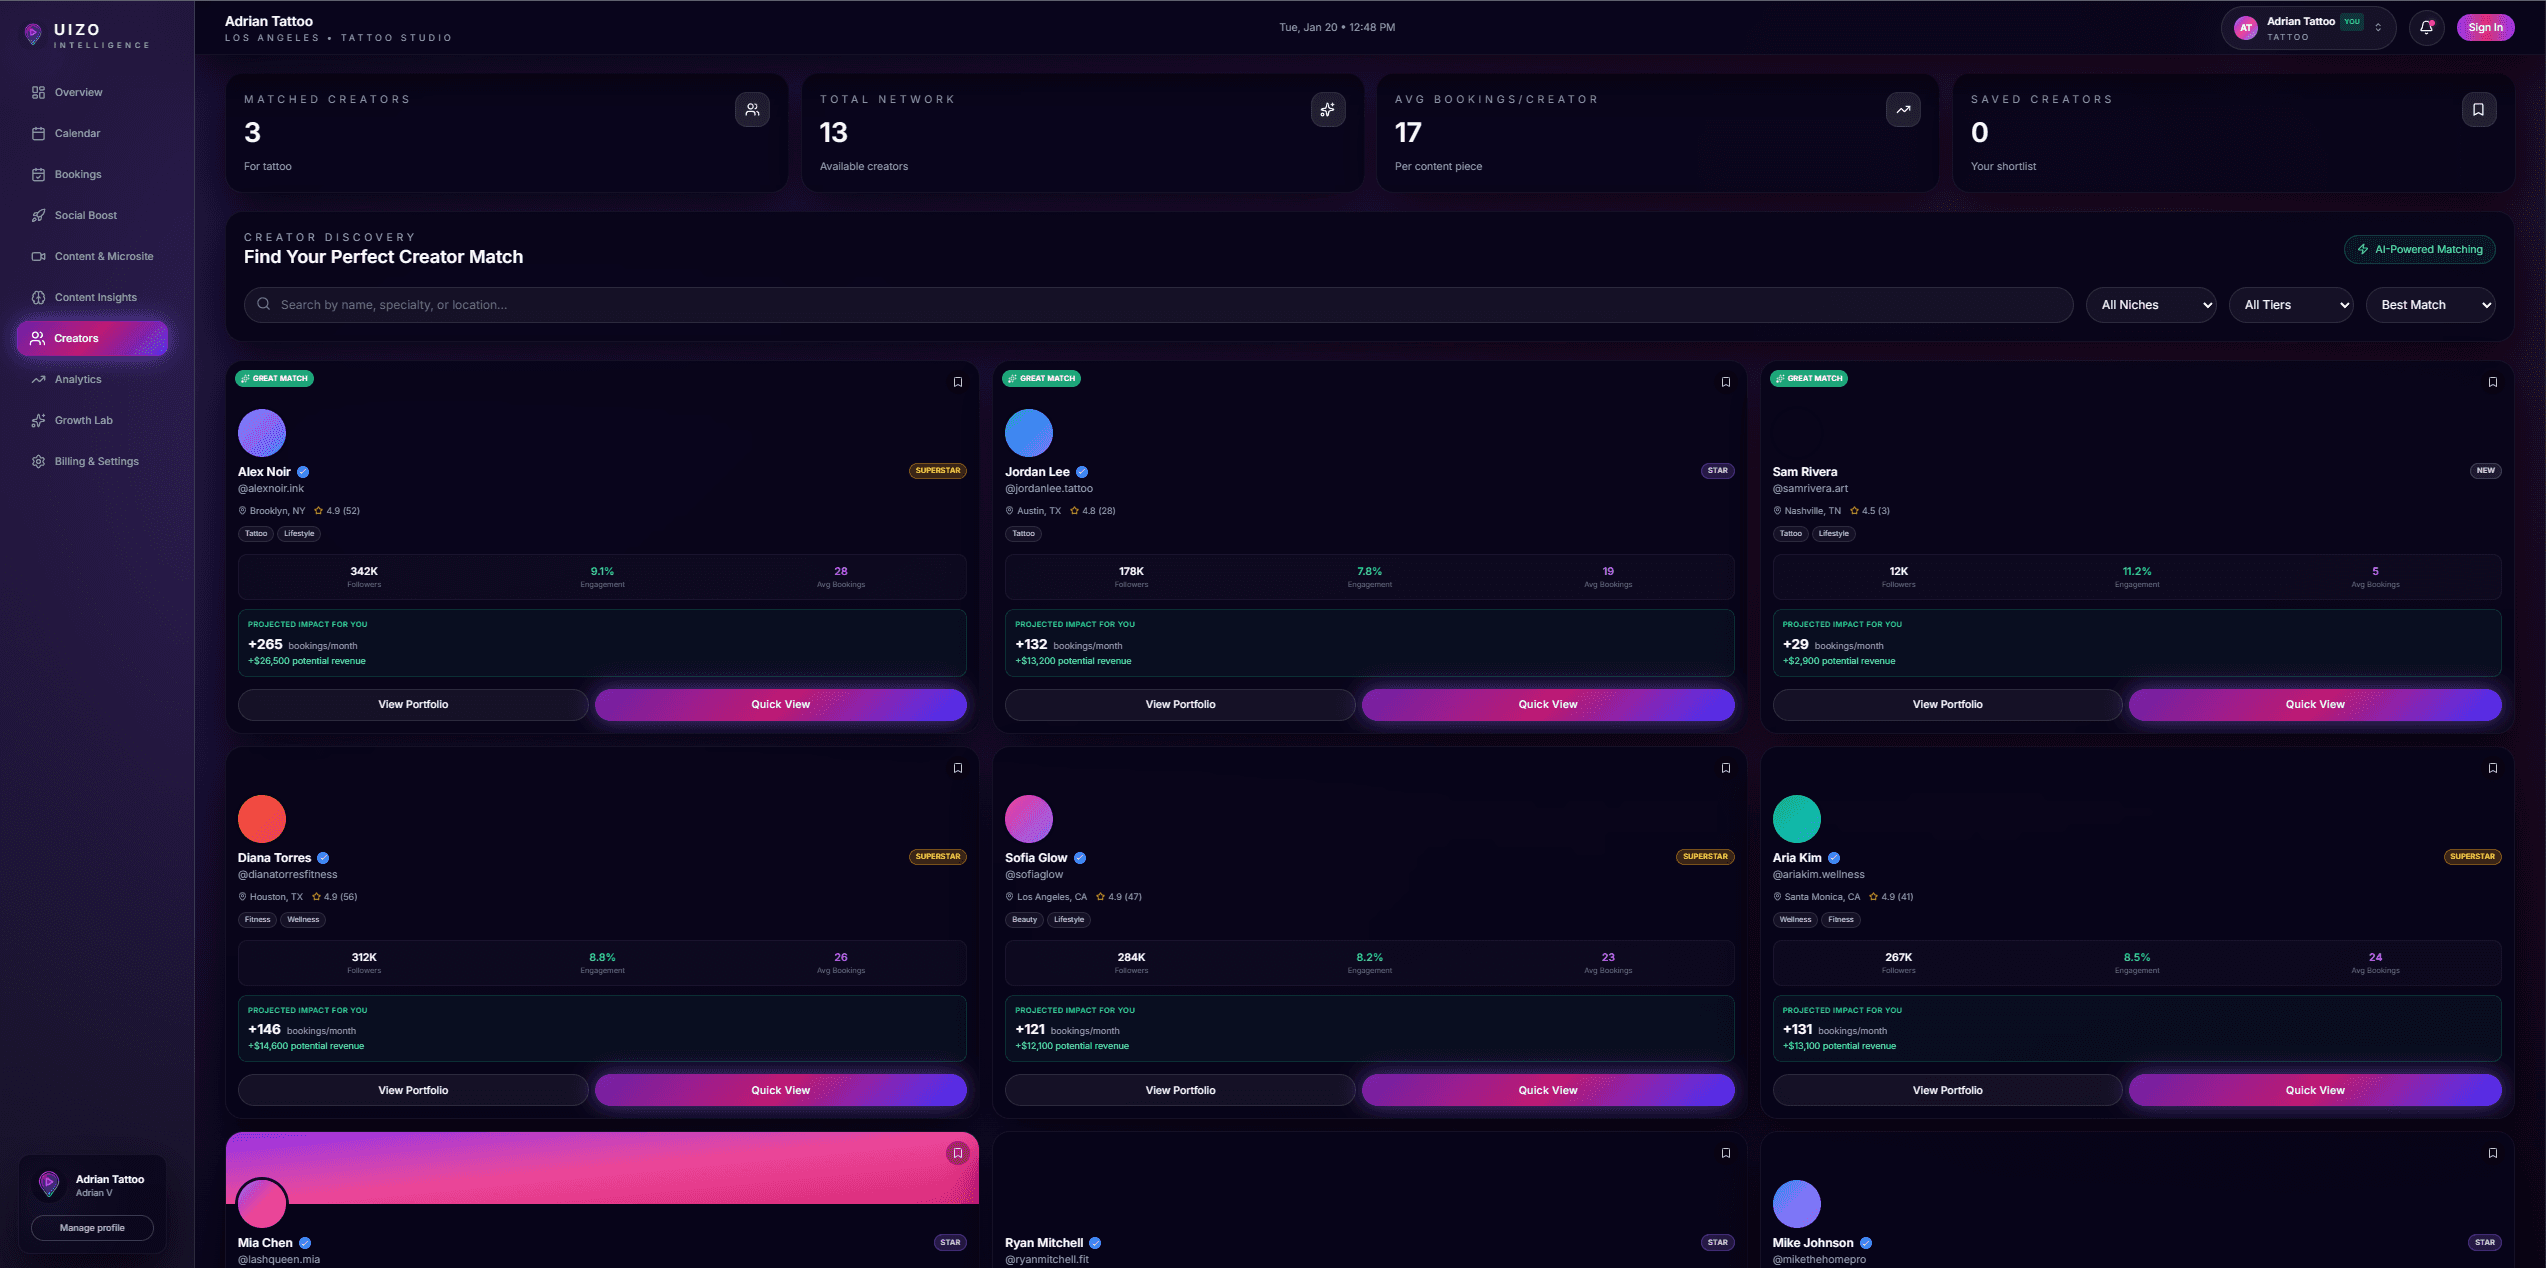Viewport: 2546px width, 1268px height.
Task: Click the people icon on Matched Creators card
Action: point(752,110)
